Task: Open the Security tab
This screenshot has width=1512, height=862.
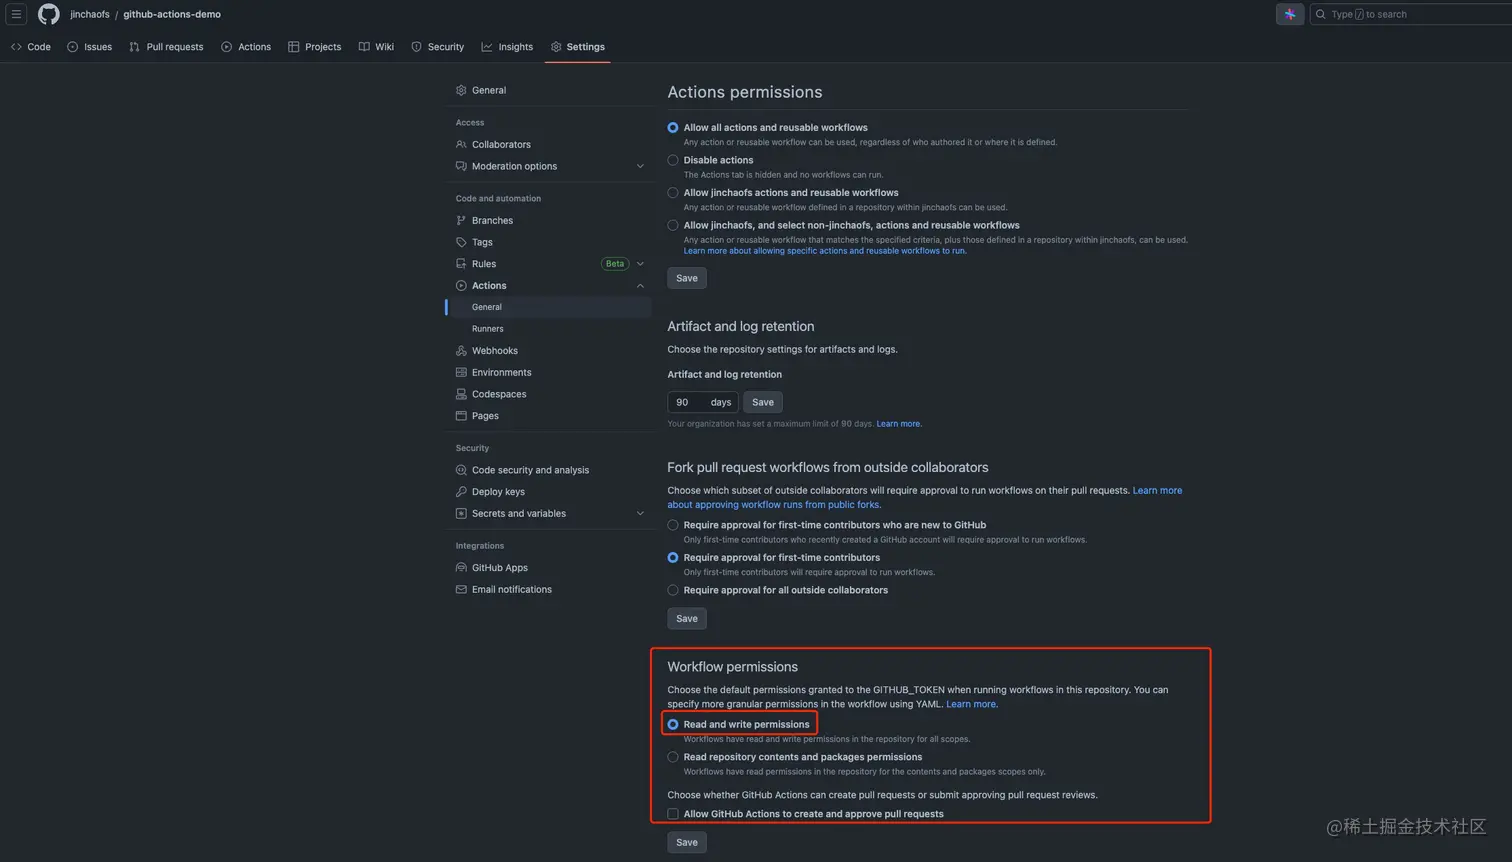Action: point(438,47)
